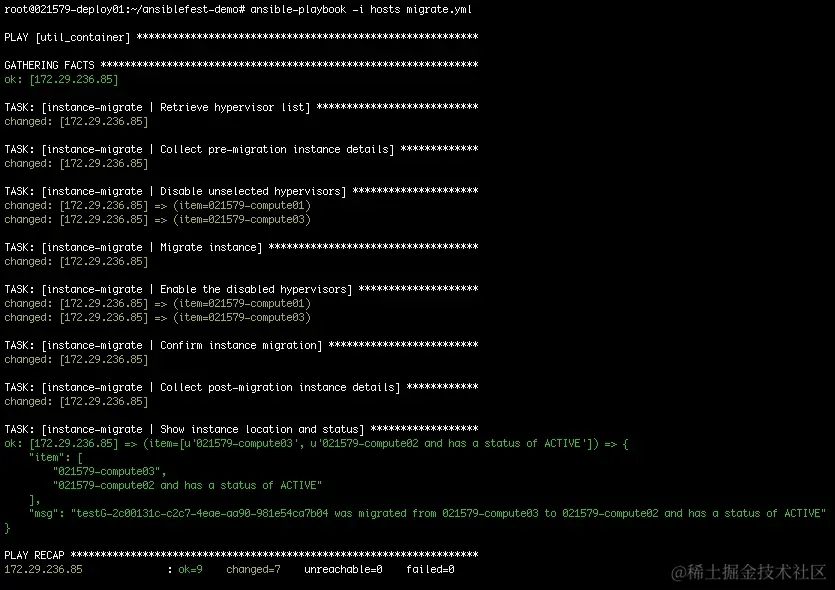
Task: Select the changed line under 'Retrieve hypervisor list'
Action: click(x=76, y=121)
